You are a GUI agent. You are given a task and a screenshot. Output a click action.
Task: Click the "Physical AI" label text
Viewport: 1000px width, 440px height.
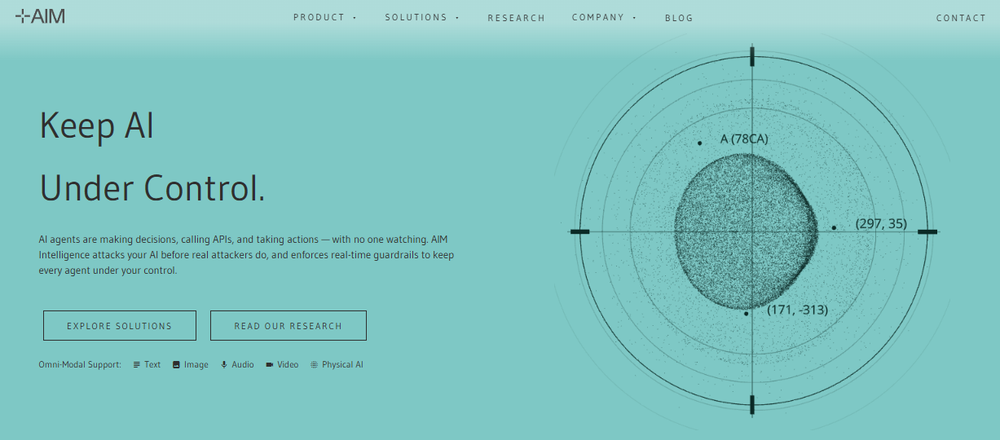click(x=342, y=365)
